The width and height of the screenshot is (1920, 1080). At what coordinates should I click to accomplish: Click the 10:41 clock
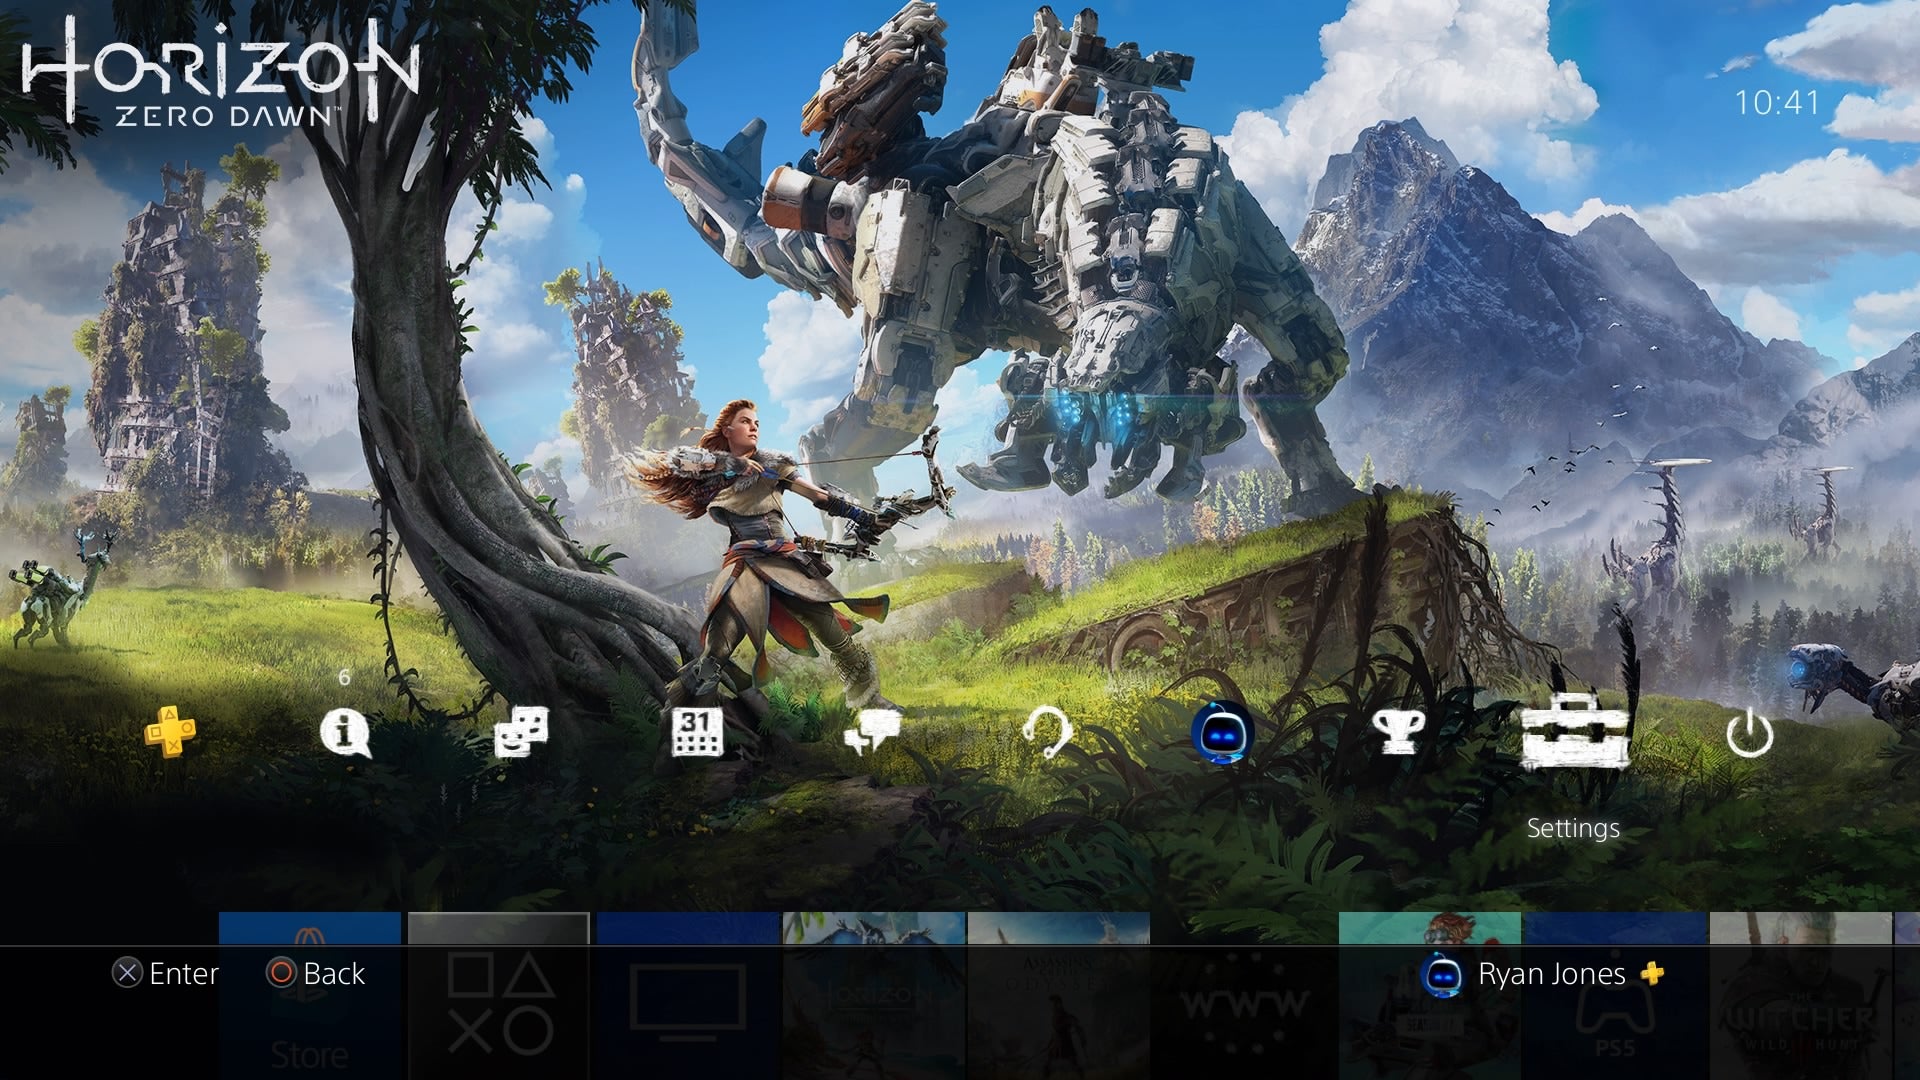[x=1777, y=103]
